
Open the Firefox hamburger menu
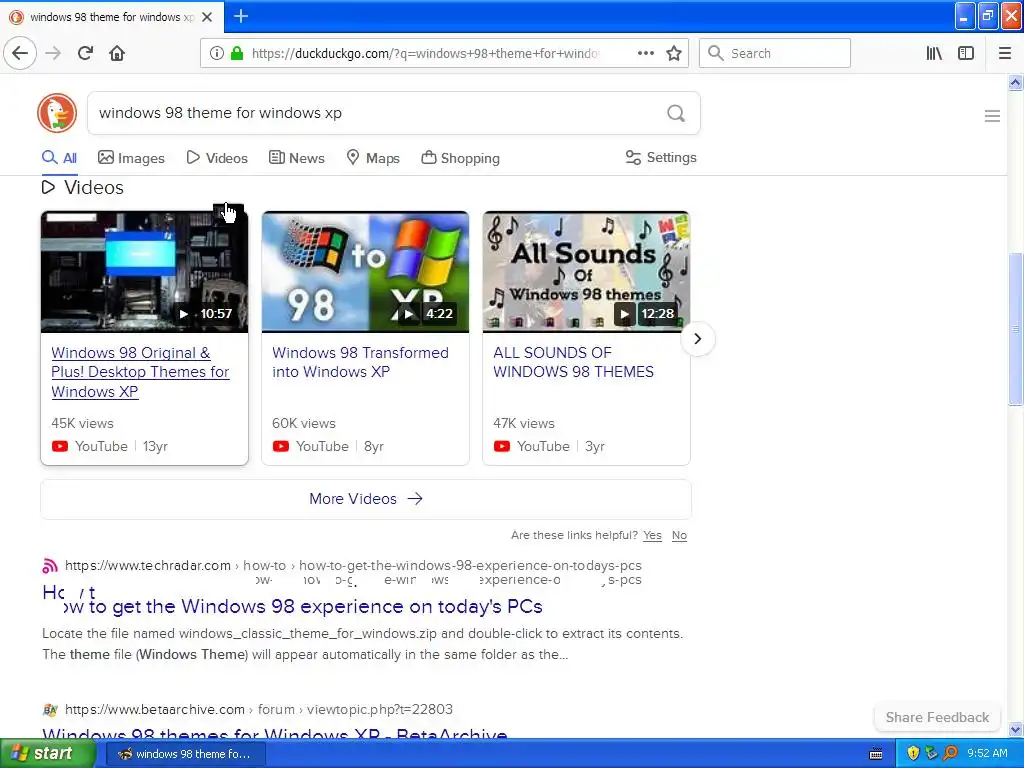pos(1005,53)
